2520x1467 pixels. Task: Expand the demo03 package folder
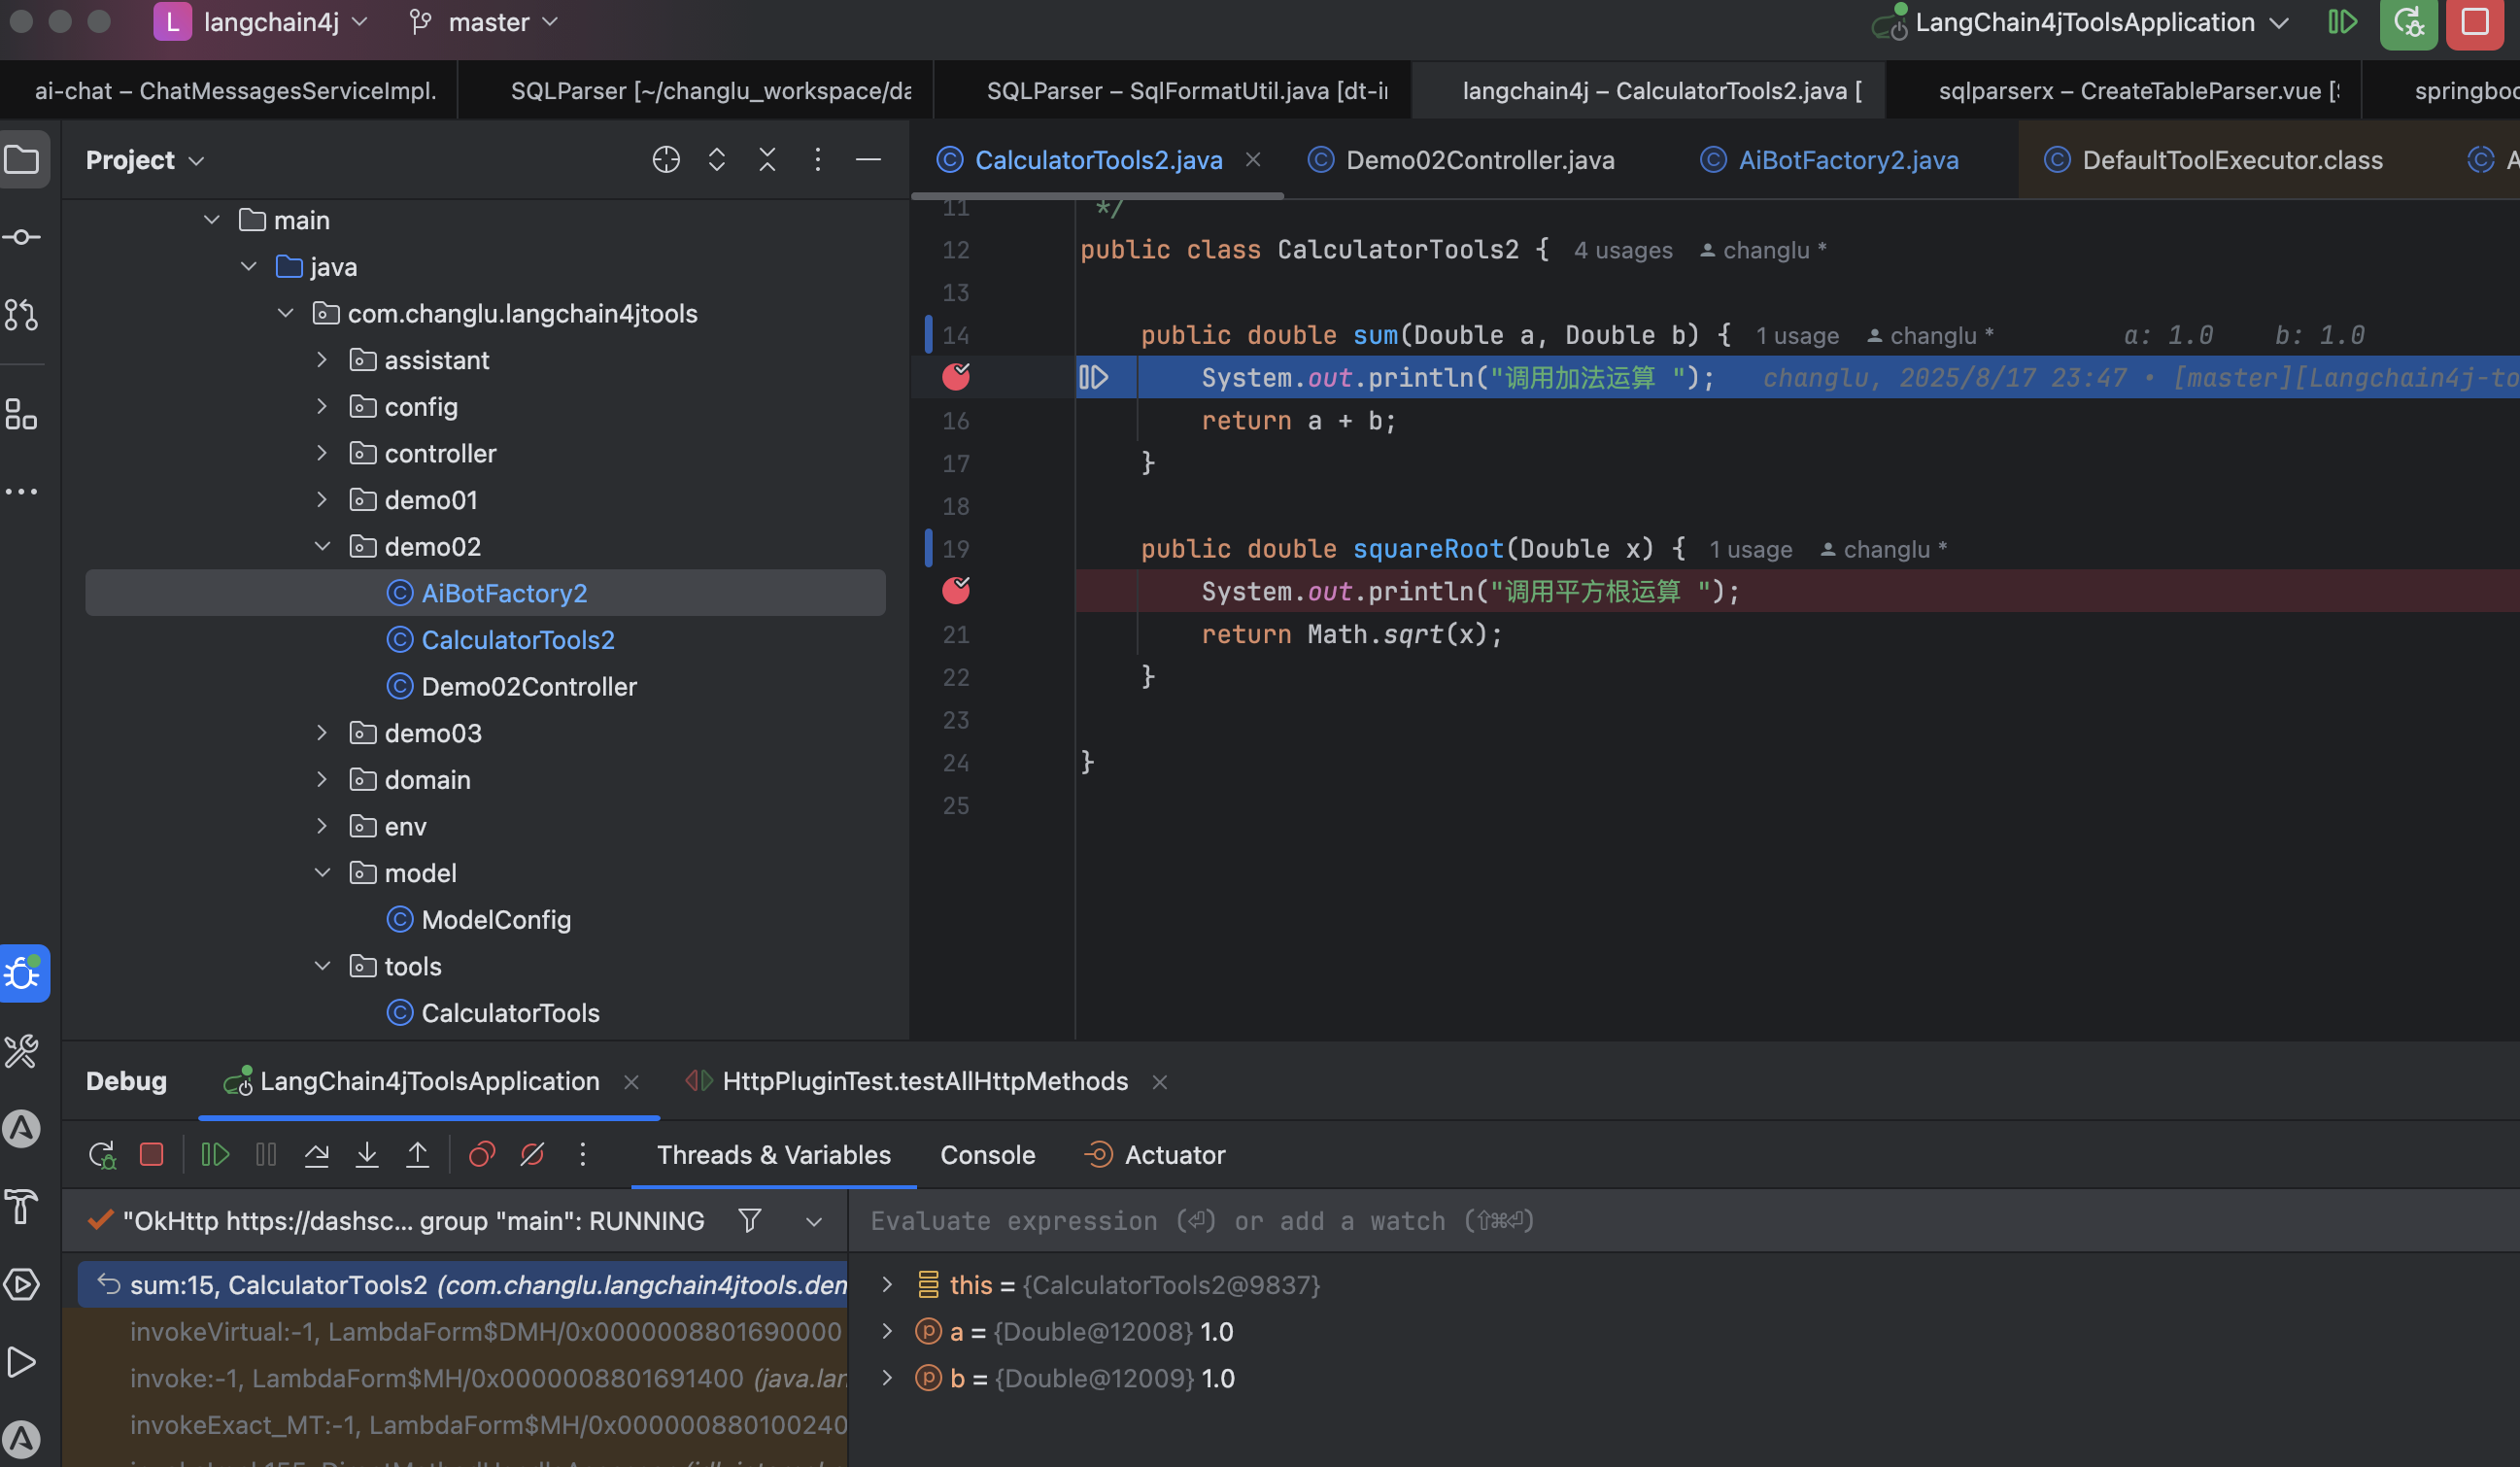coord(322,733)
